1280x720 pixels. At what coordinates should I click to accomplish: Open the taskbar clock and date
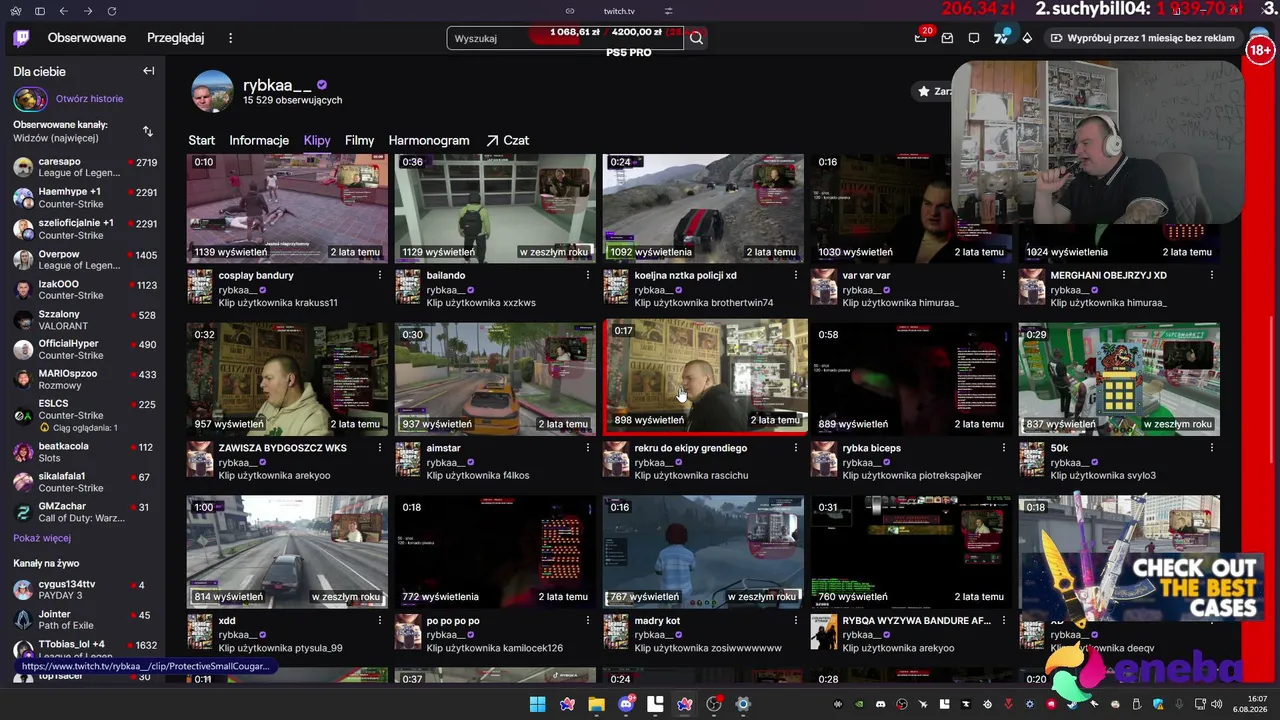click(x=1250, y=704)
